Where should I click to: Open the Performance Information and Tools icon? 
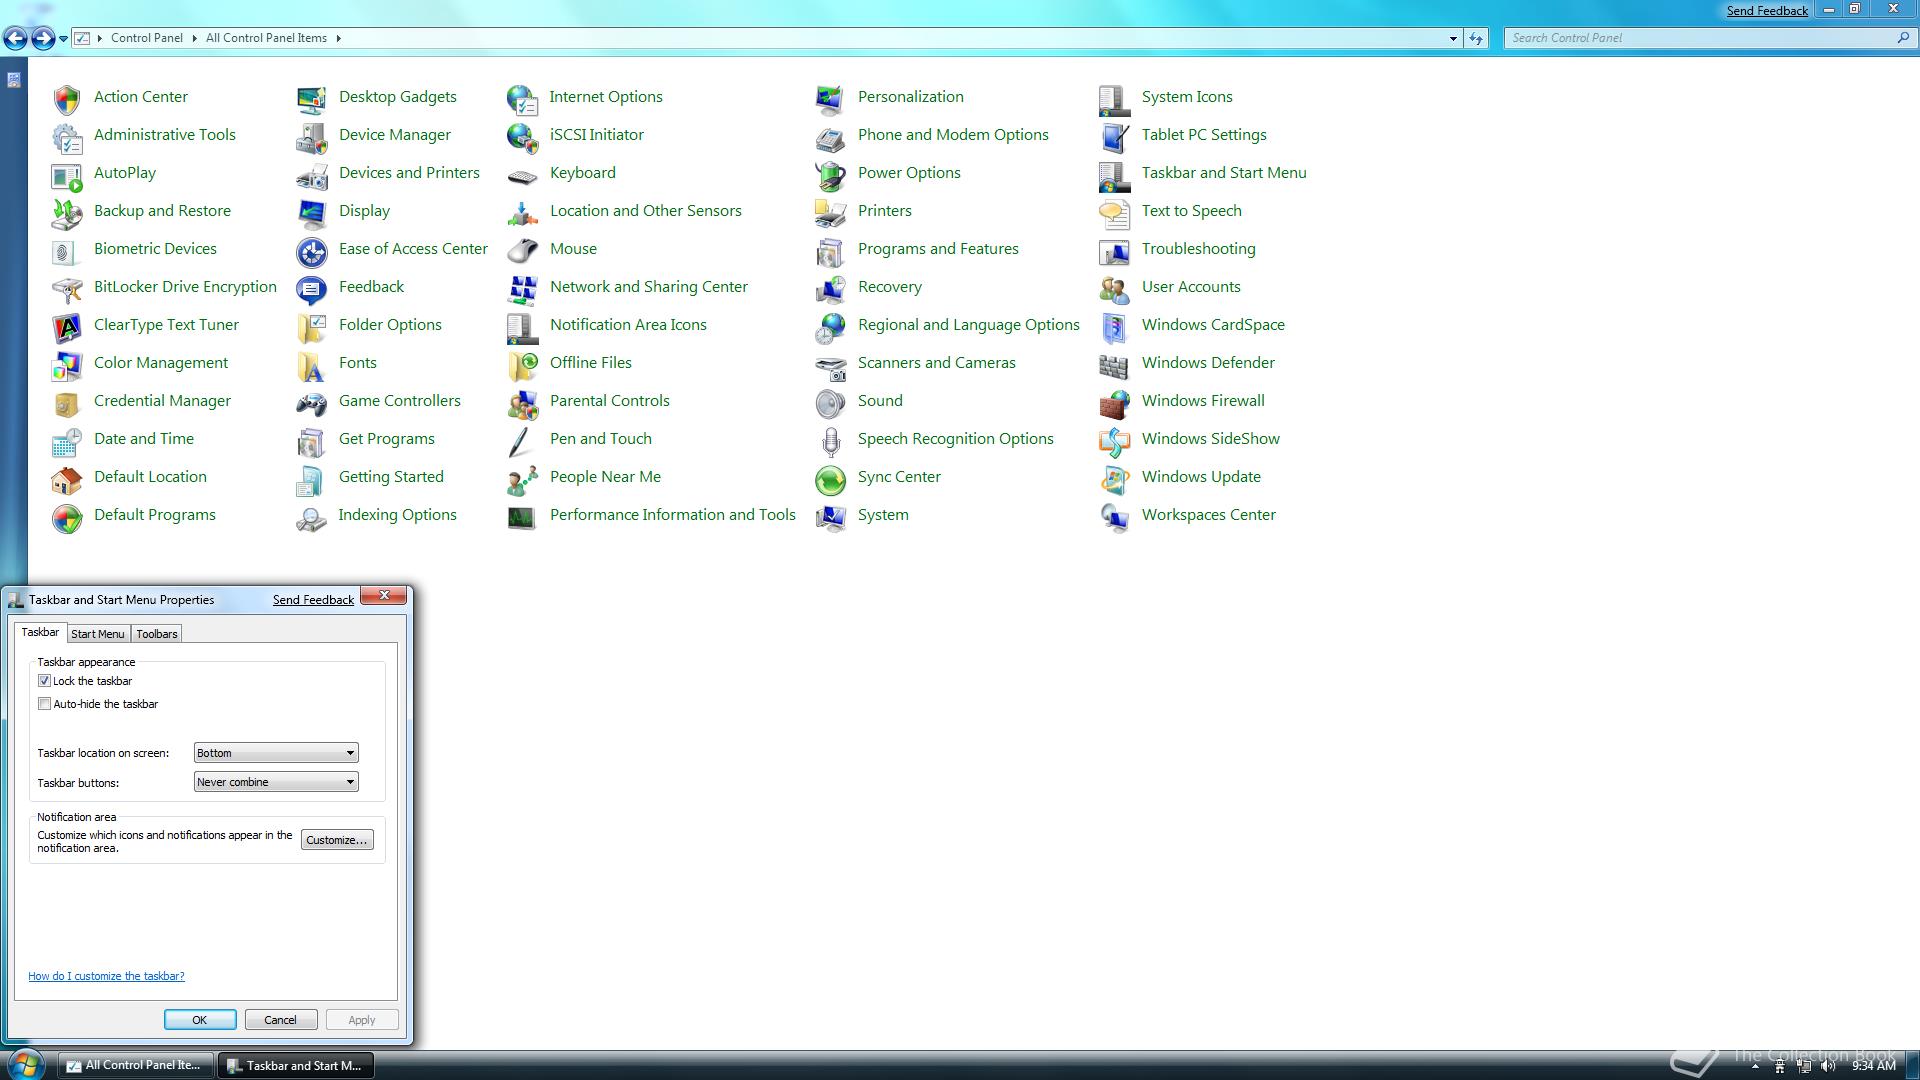(522, 516)
